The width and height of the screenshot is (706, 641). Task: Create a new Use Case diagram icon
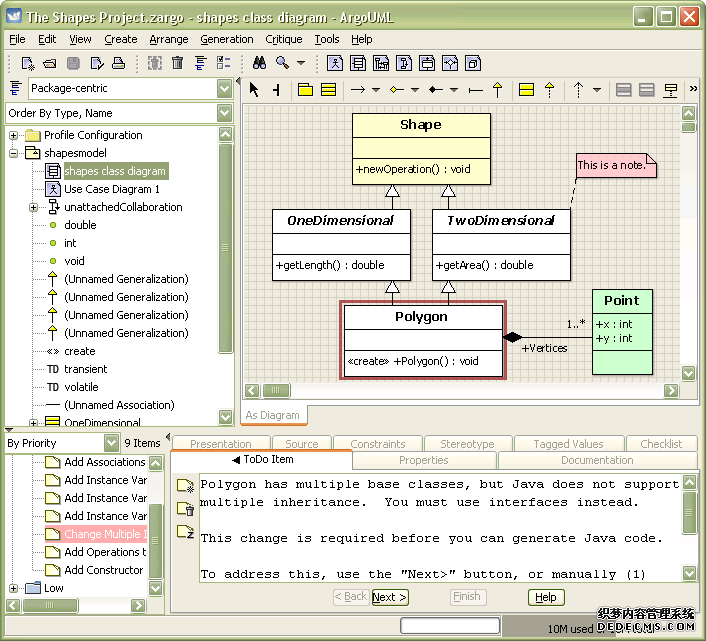335,63
